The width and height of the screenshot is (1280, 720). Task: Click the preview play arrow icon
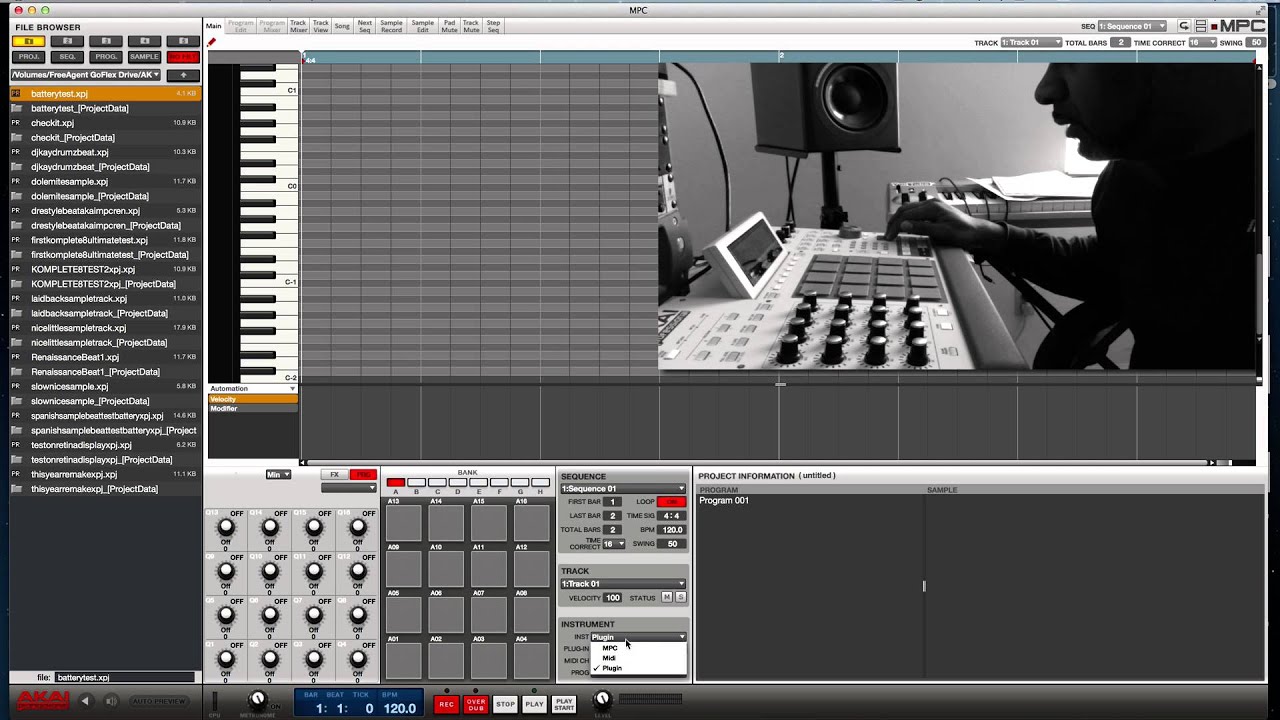pyautogui.click(x=85, y=701)
